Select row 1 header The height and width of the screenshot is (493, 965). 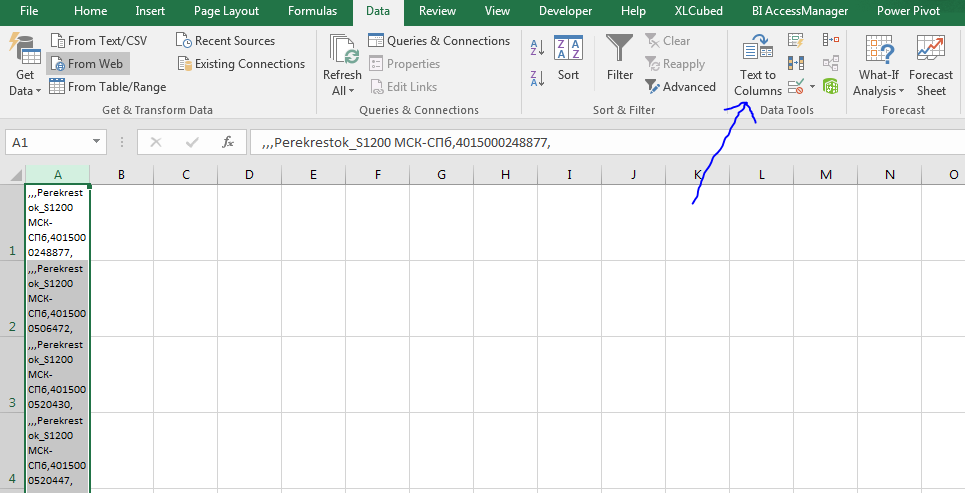[x=12, y=222]
